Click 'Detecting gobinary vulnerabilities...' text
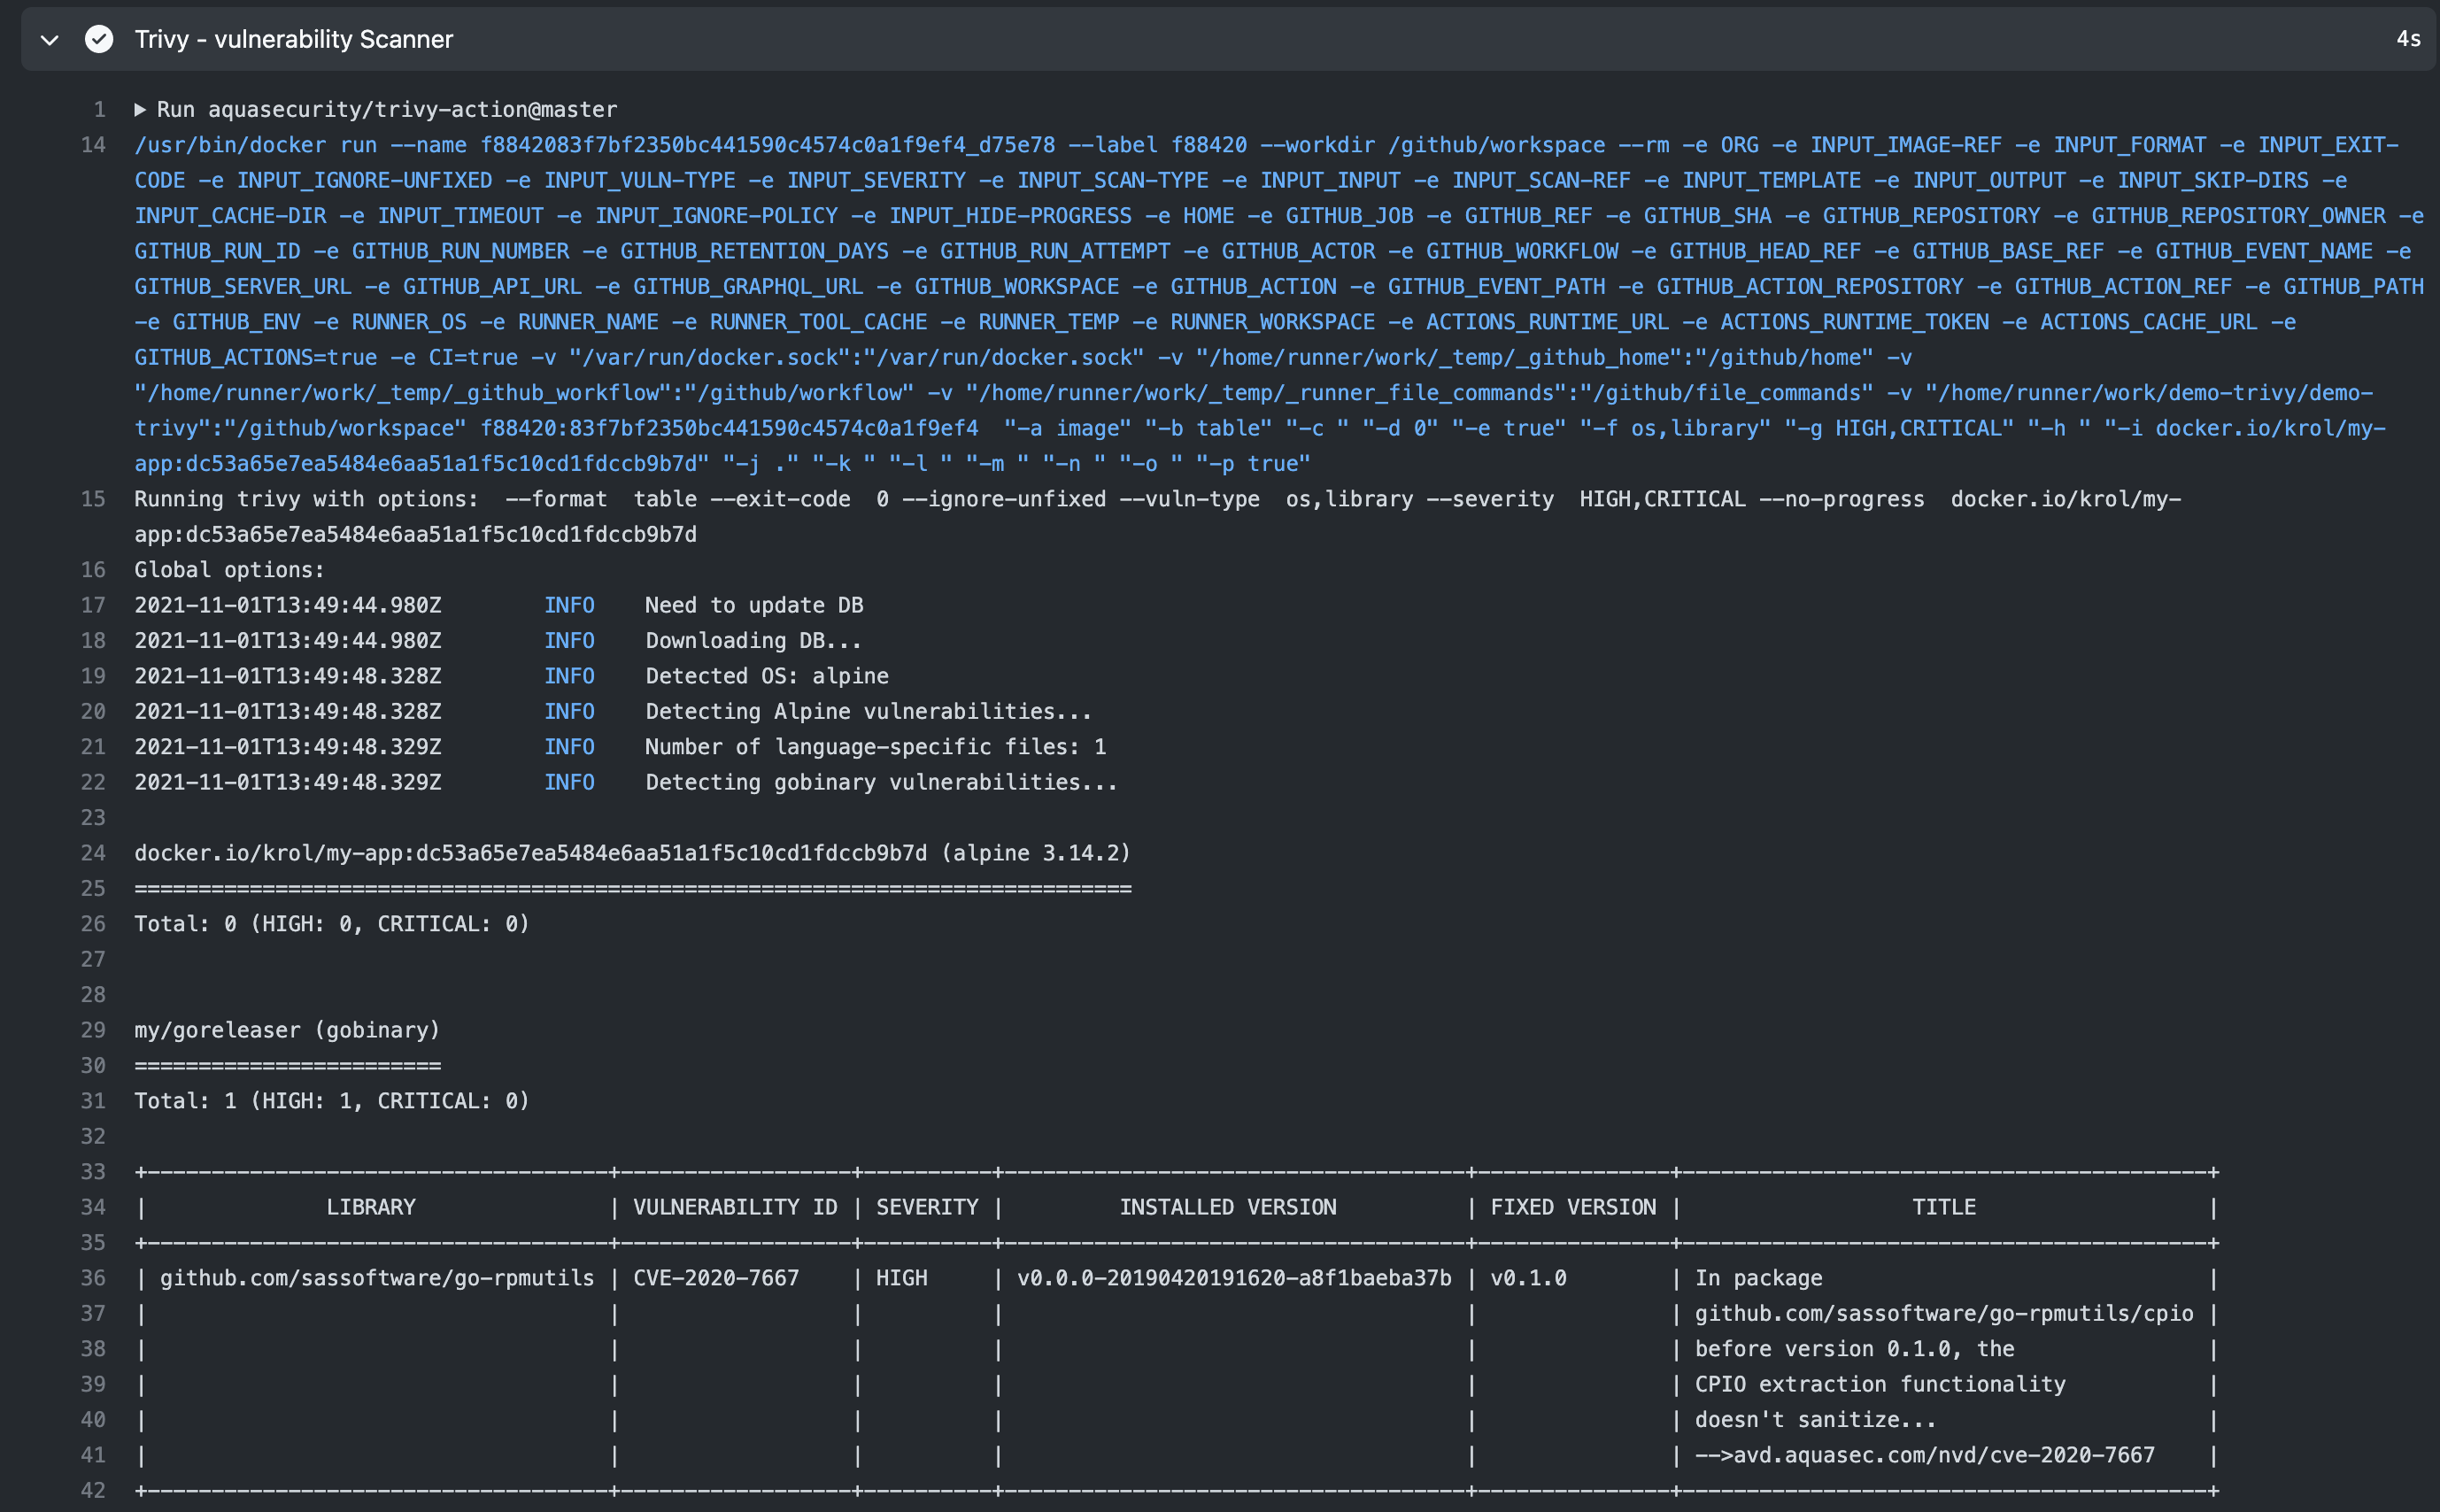This screenshot has height=1512, width=2440. (881, 782)
